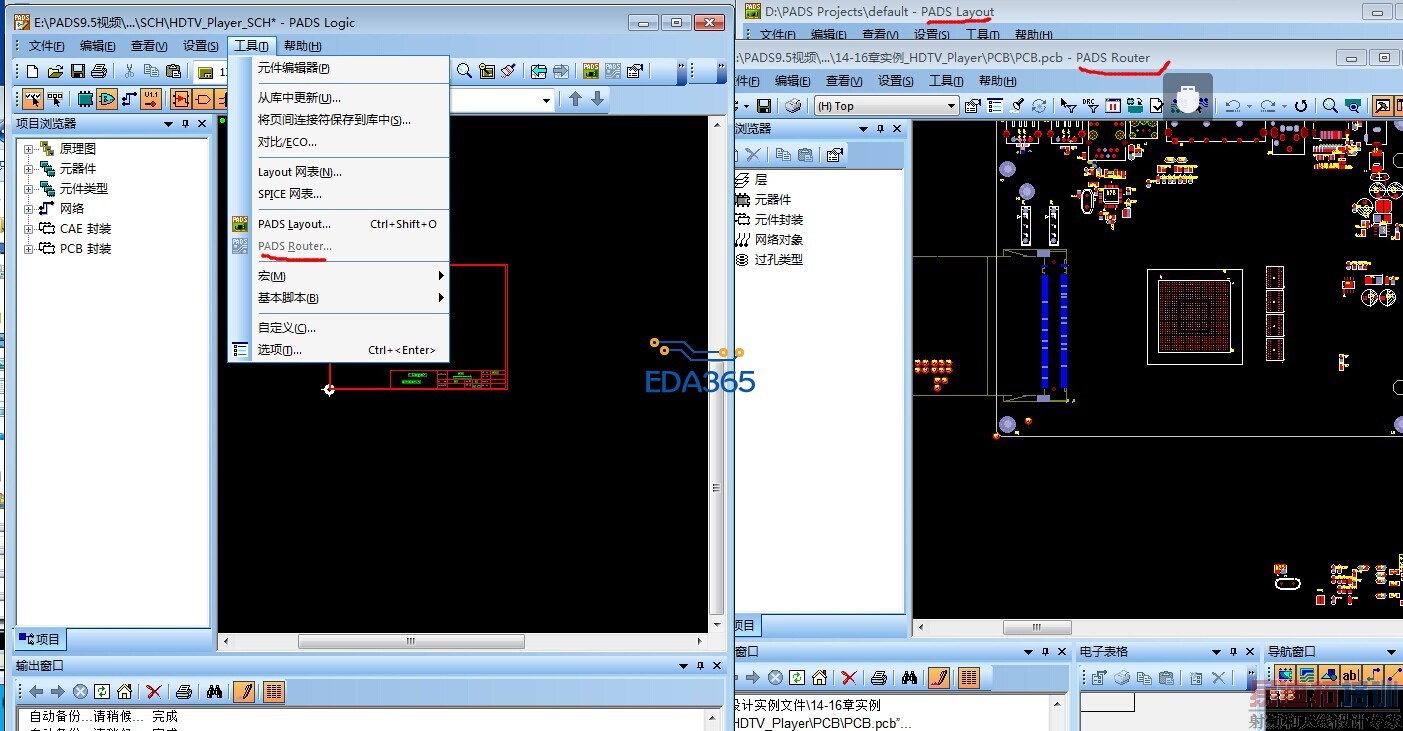Click the Copy icon in PADS Logic toolbar
This screenshot has height=731, width=1403.
point(151,71)
